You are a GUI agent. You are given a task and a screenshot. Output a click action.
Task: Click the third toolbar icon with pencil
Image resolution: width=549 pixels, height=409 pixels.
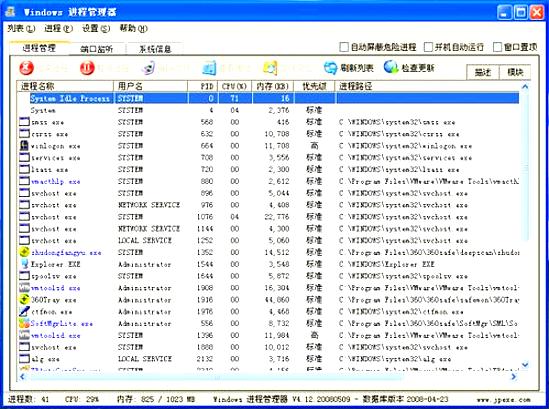[x=148, y=68]
